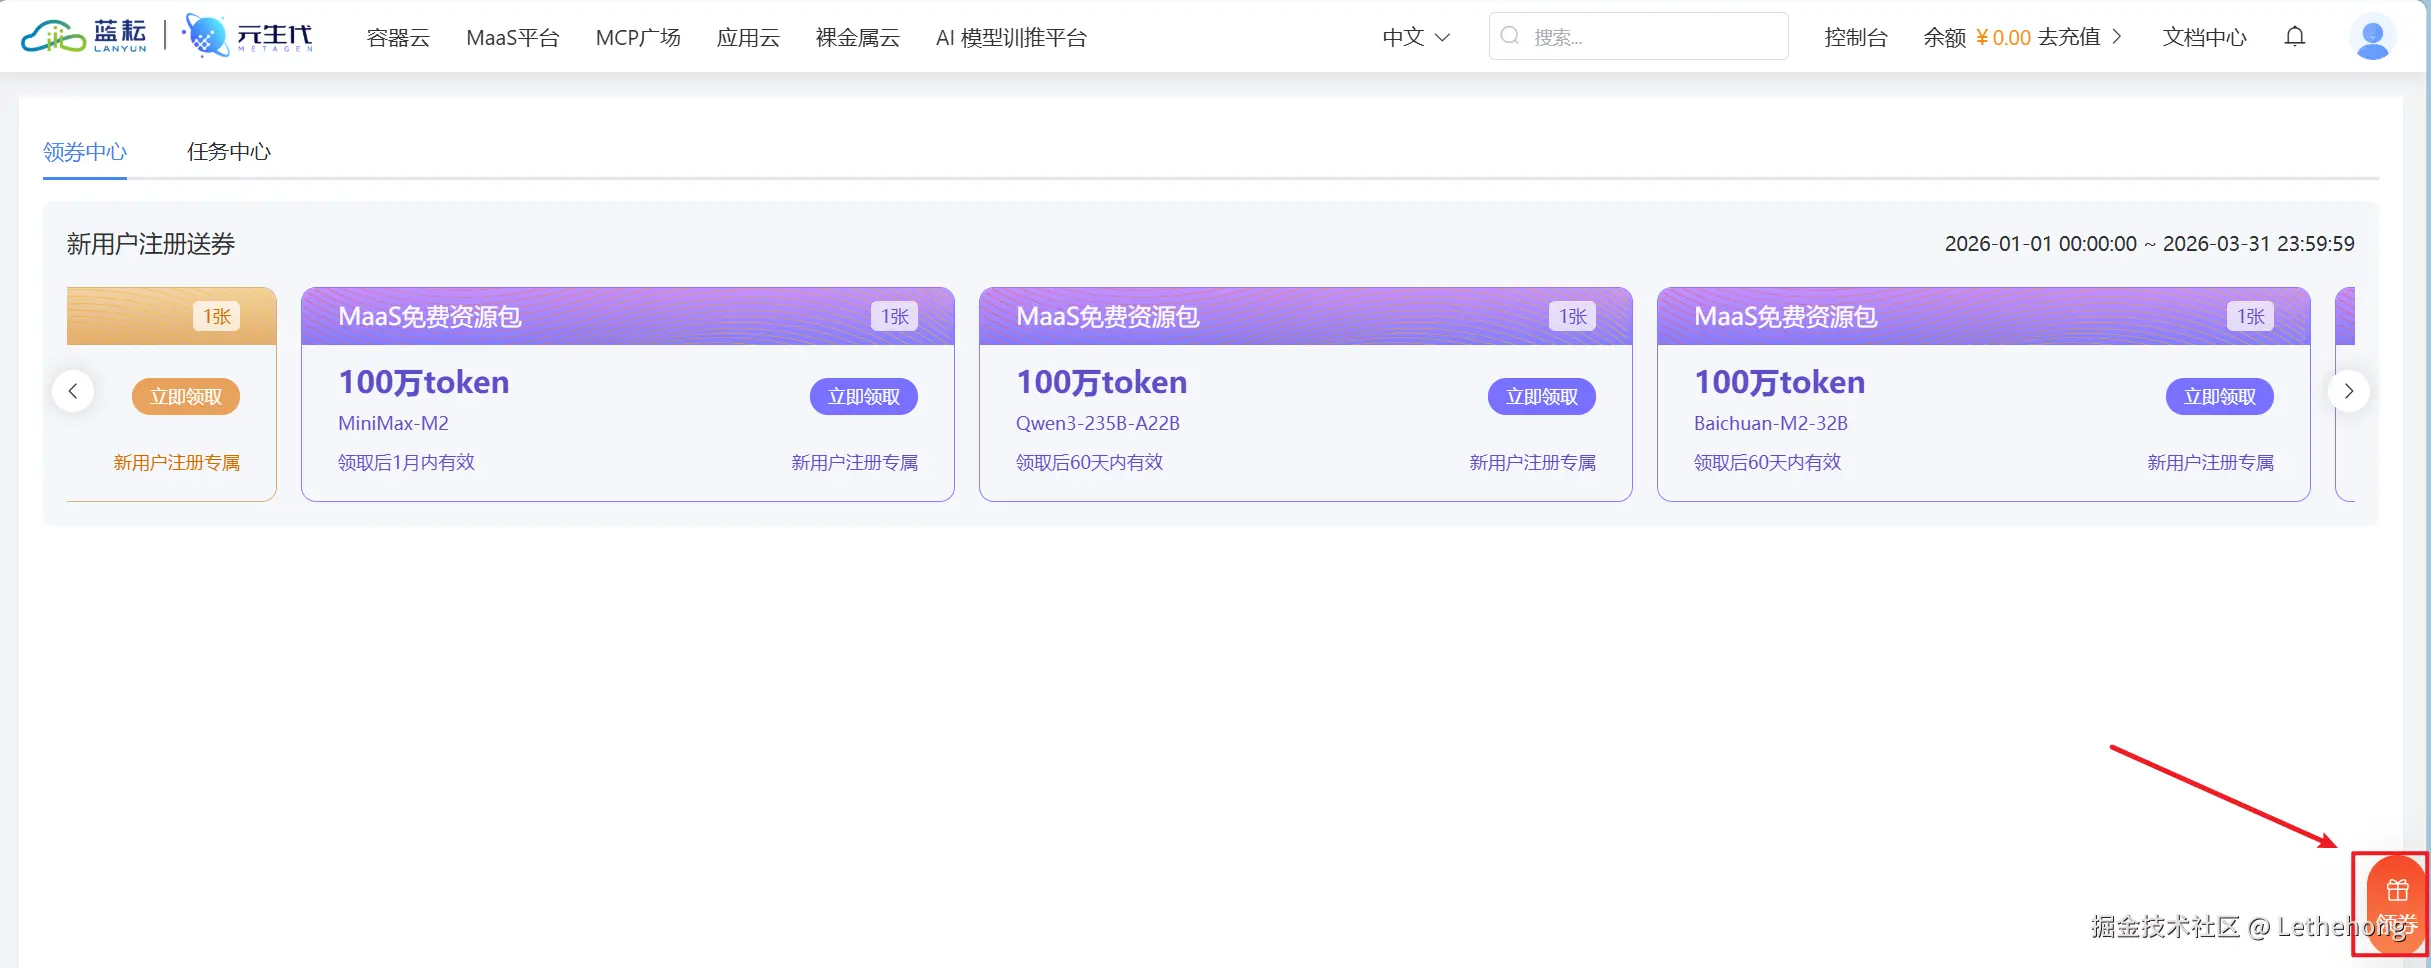Viewport: 2431px width, 968px height.
Task: Click the MiniMax-M2 model name
Action: (393, 423)
